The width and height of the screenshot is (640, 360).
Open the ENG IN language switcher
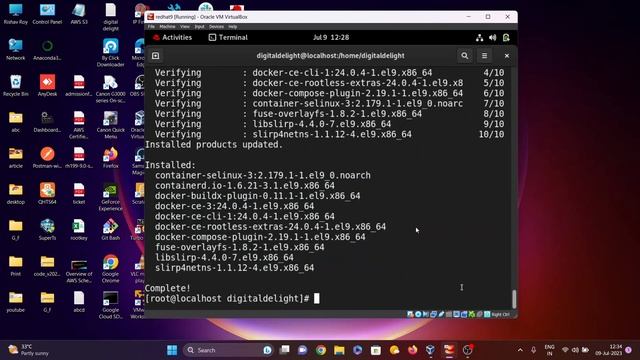pos(549,350)
